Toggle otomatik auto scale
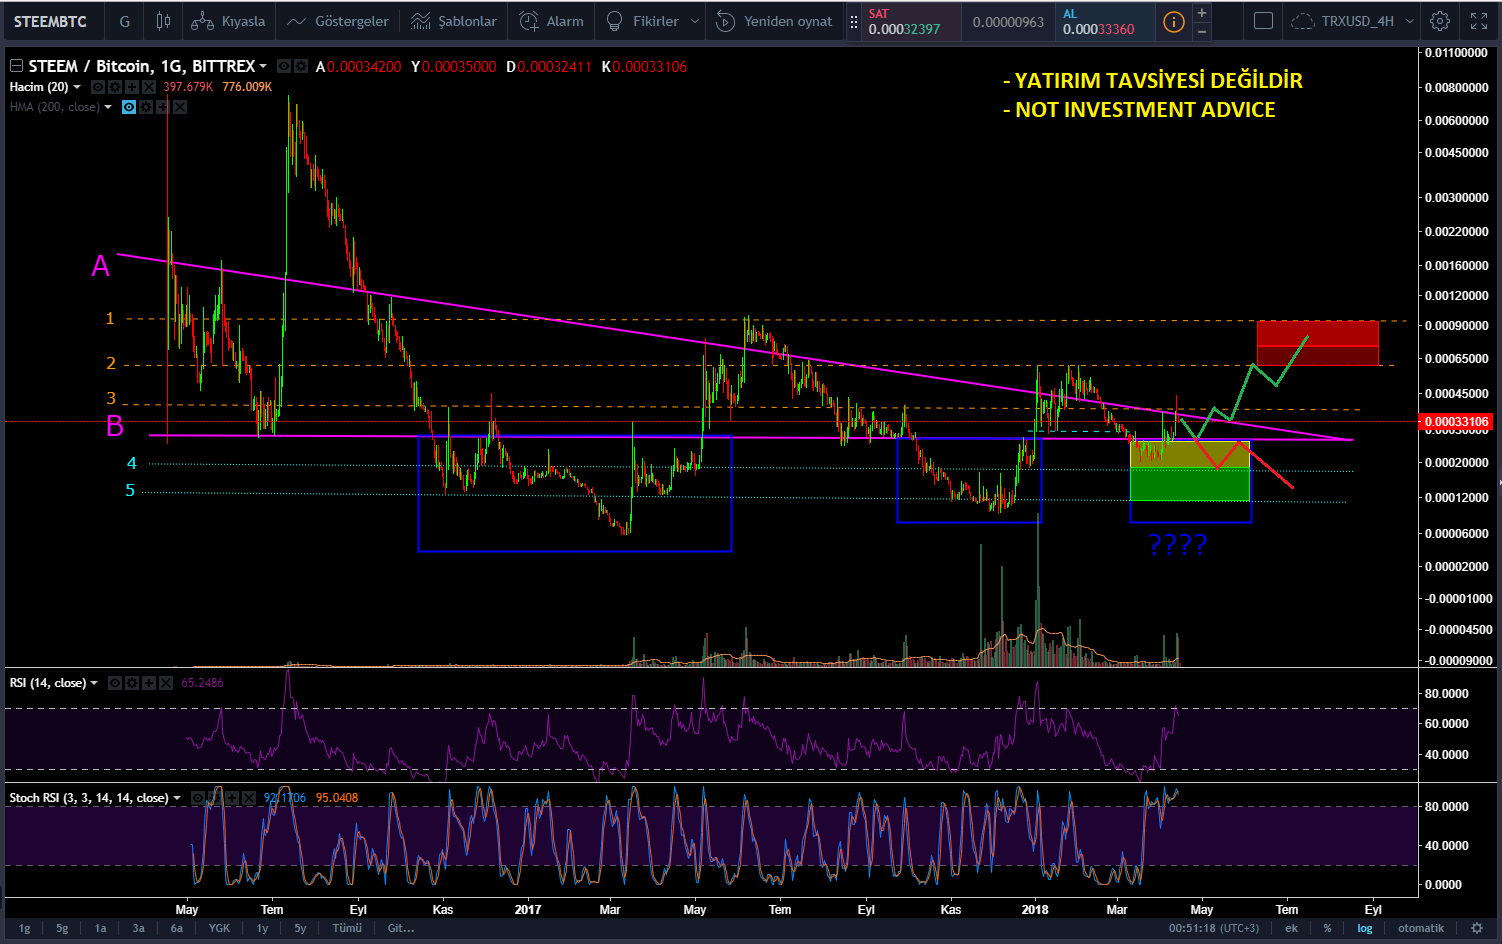Screen dimensions: 1502x944 click(1421, 928)
